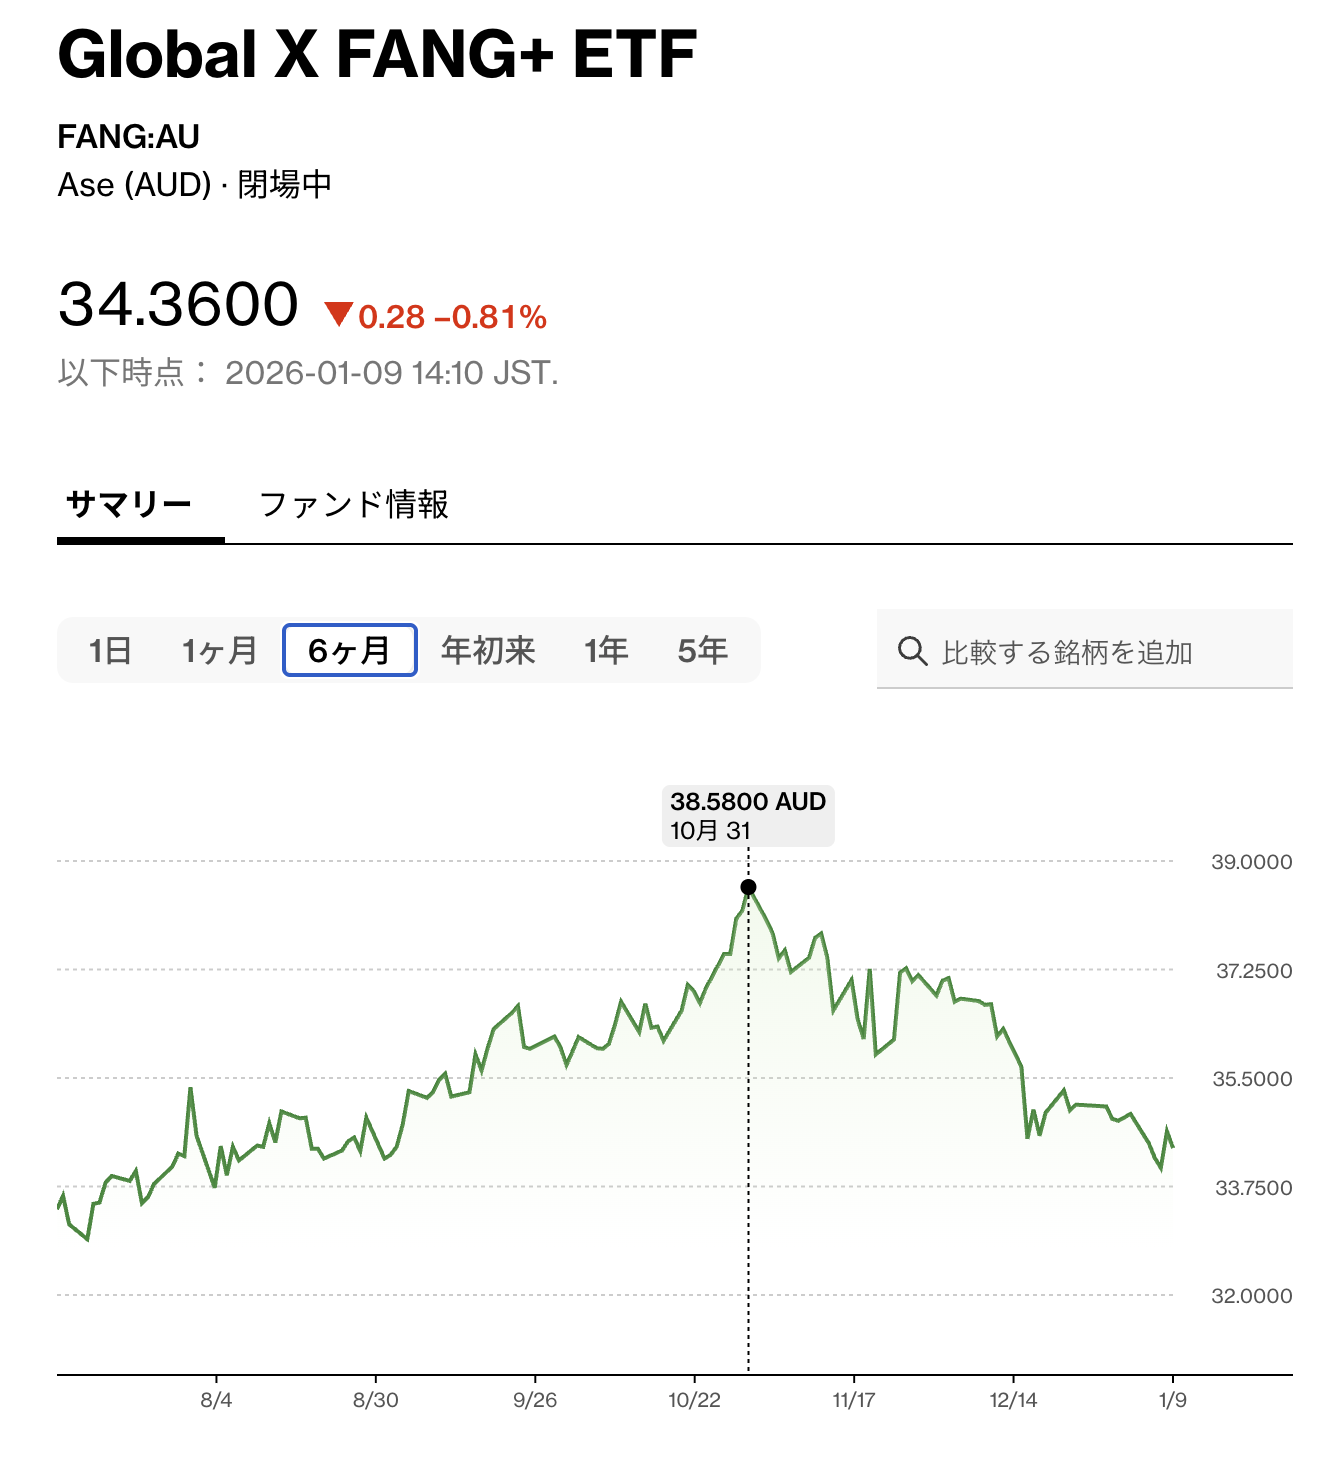
Task: Open the ファンド情報 tab
Action: pos(354,504)
